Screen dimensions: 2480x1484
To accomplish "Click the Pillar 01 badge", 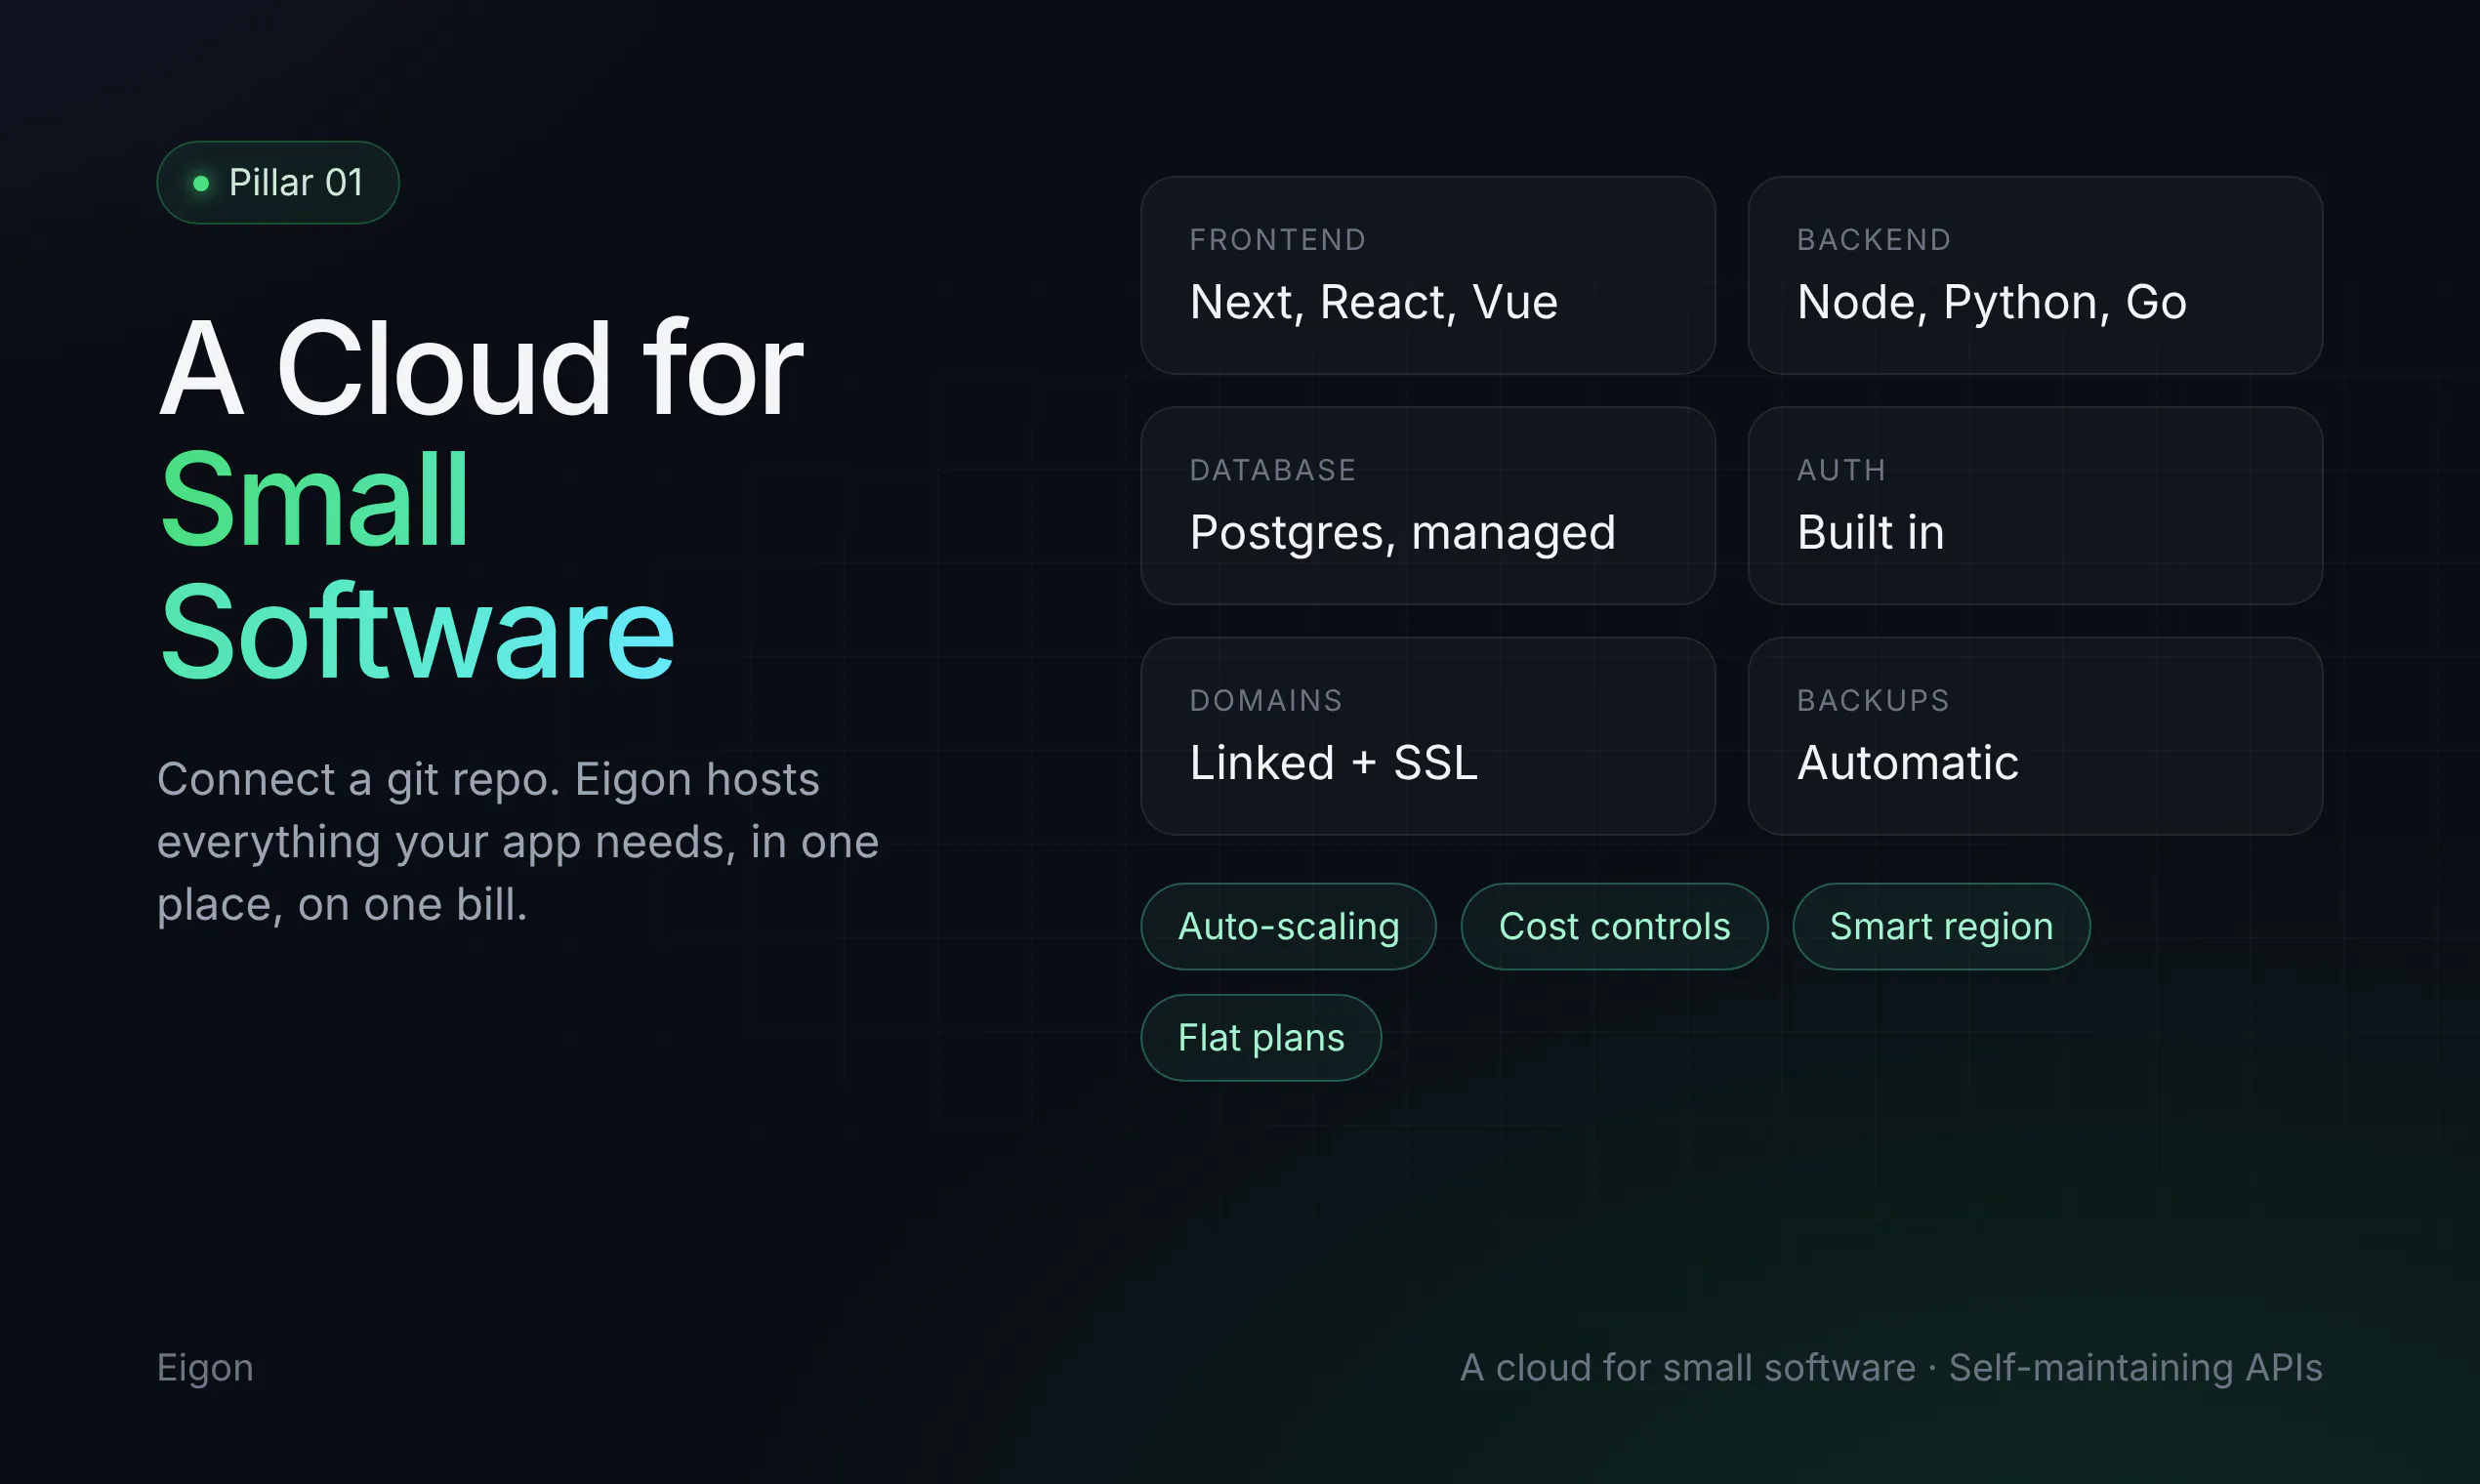I will coord(278,183).
